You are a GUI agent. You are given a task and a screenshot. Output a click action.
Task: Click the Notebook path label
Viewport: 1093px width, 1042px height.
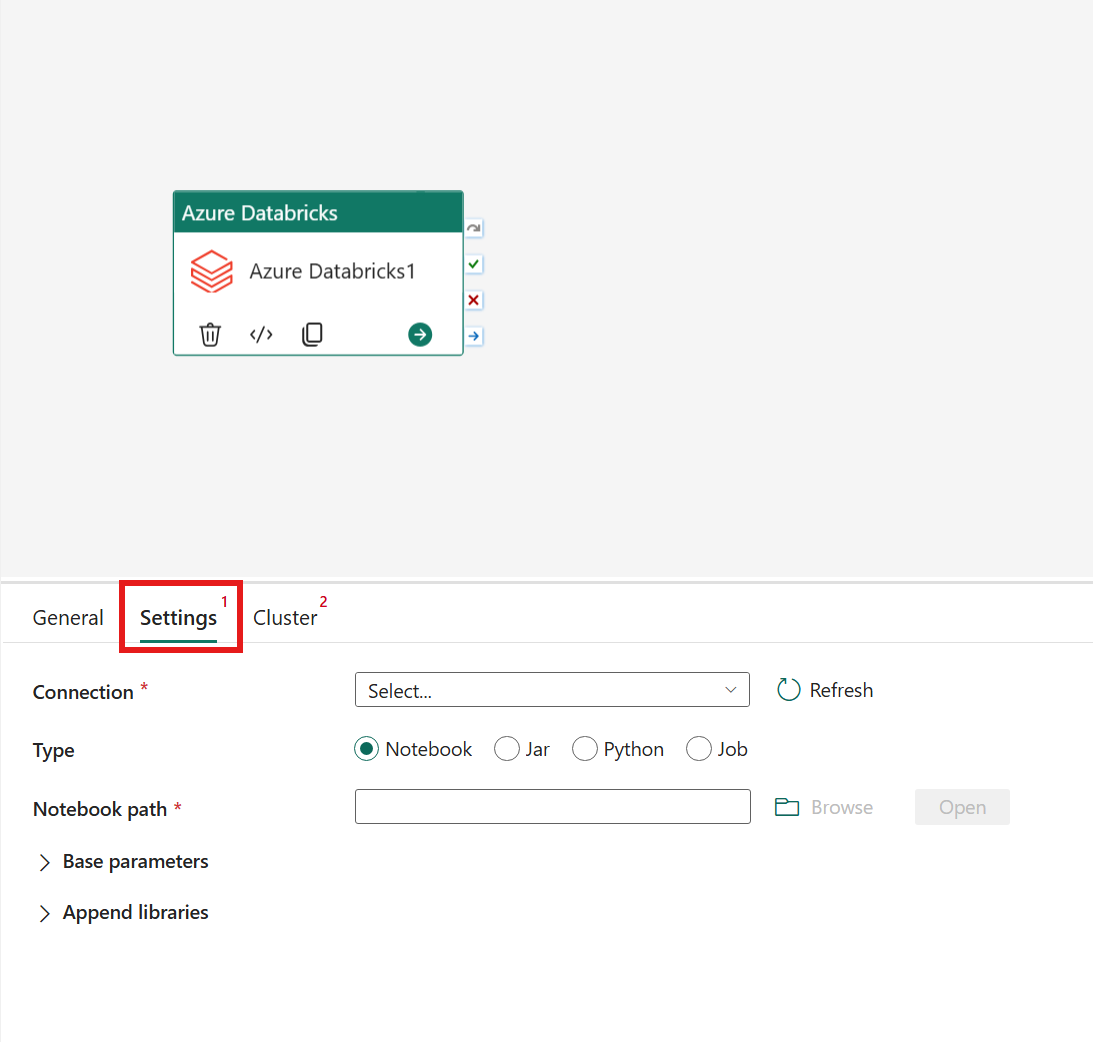click(x=100, y=809)
